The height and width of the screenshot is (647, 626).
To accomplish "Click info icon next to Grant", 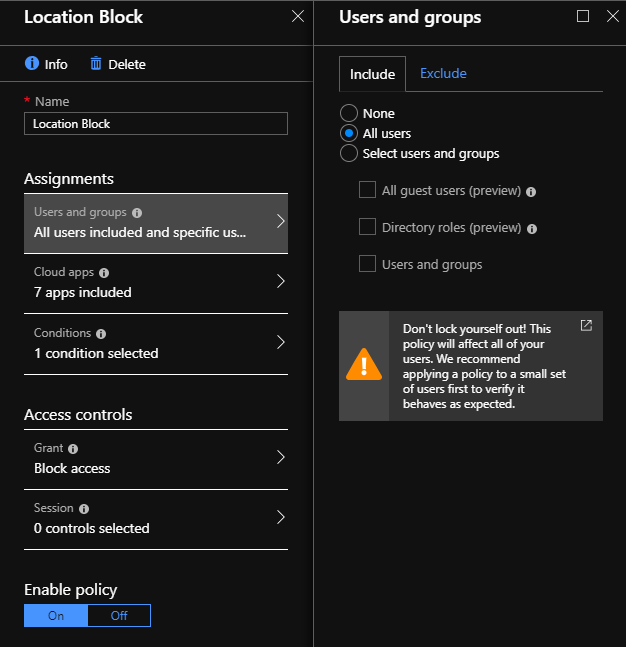I will pos(73,449).
